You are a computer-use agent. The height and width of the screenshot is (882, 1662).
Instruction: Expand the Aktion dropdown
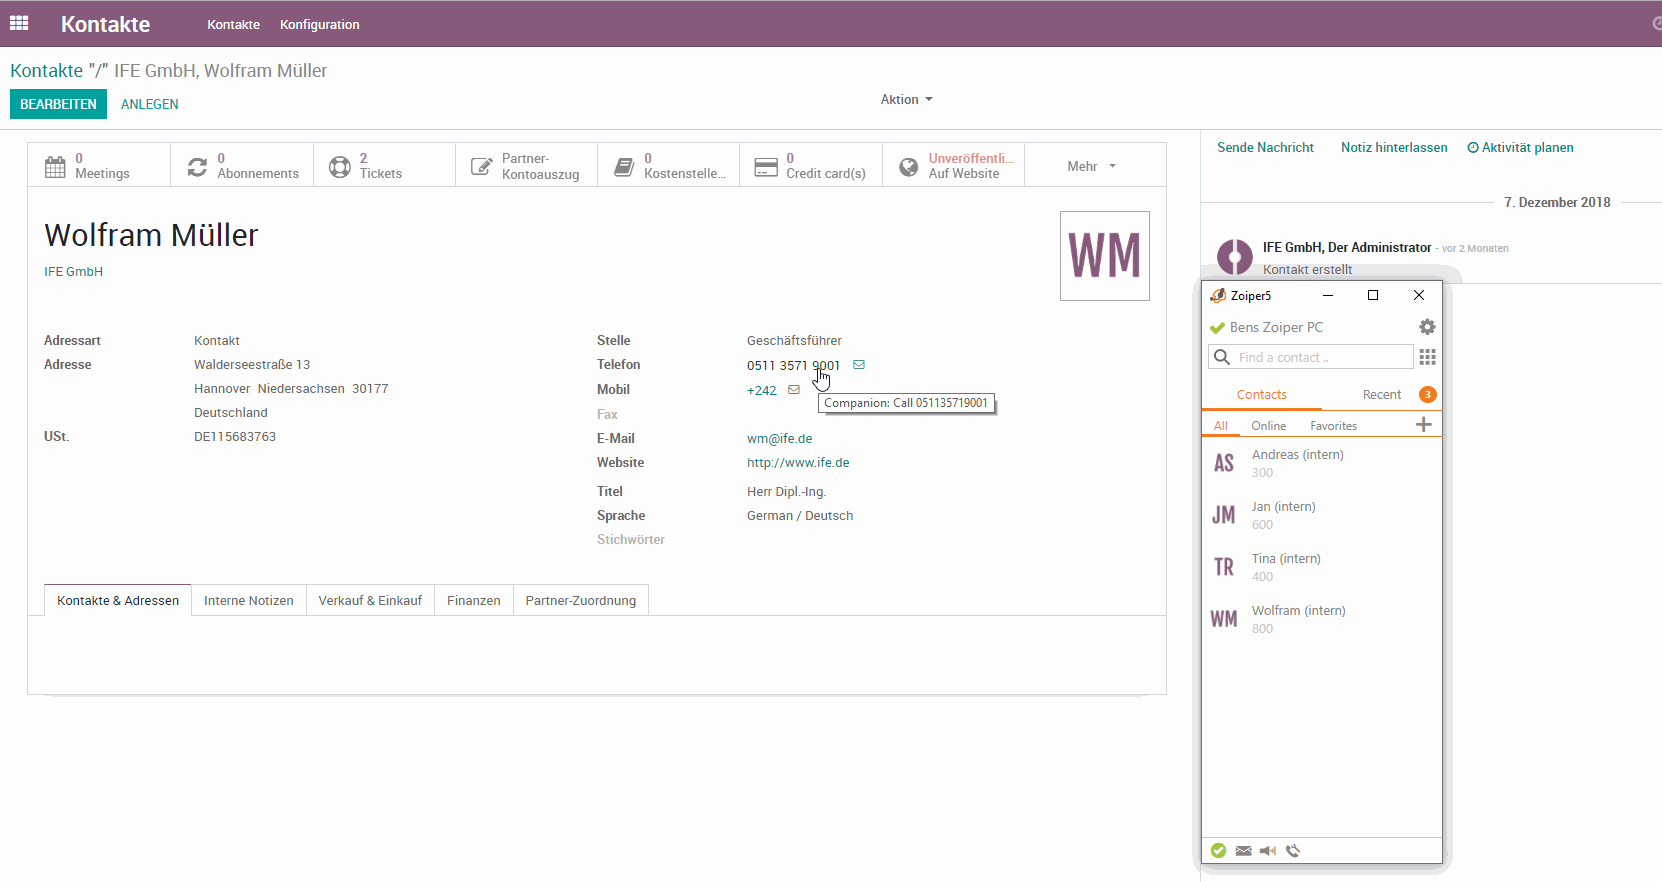906,100
